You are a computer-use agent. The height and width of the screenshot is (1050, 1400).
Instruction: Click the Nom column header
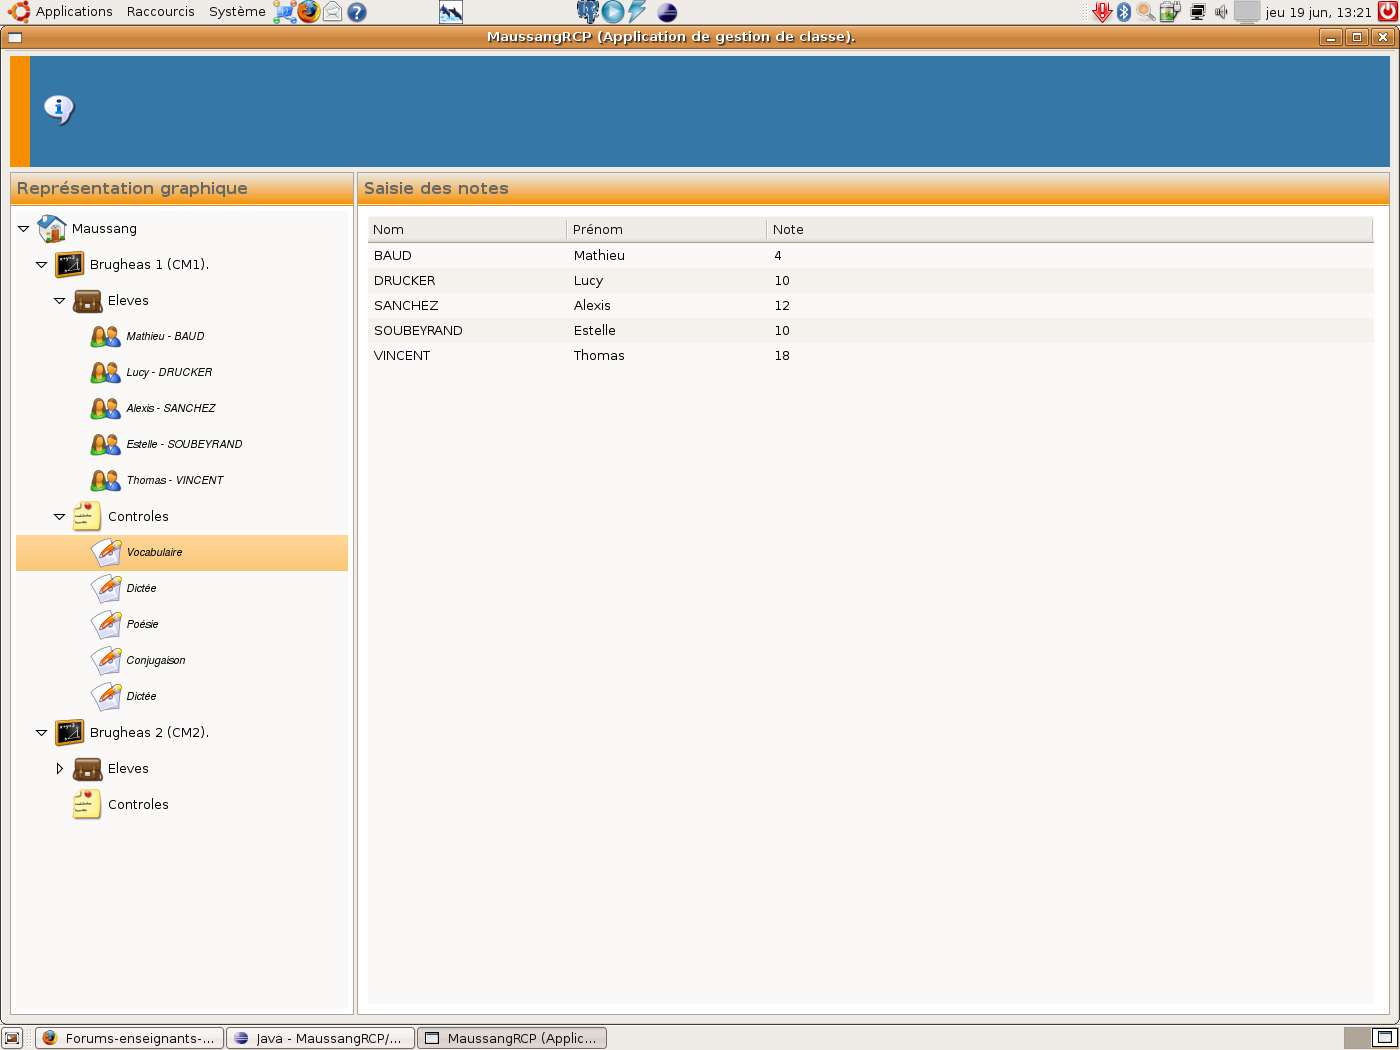click(x=467, y=229)
